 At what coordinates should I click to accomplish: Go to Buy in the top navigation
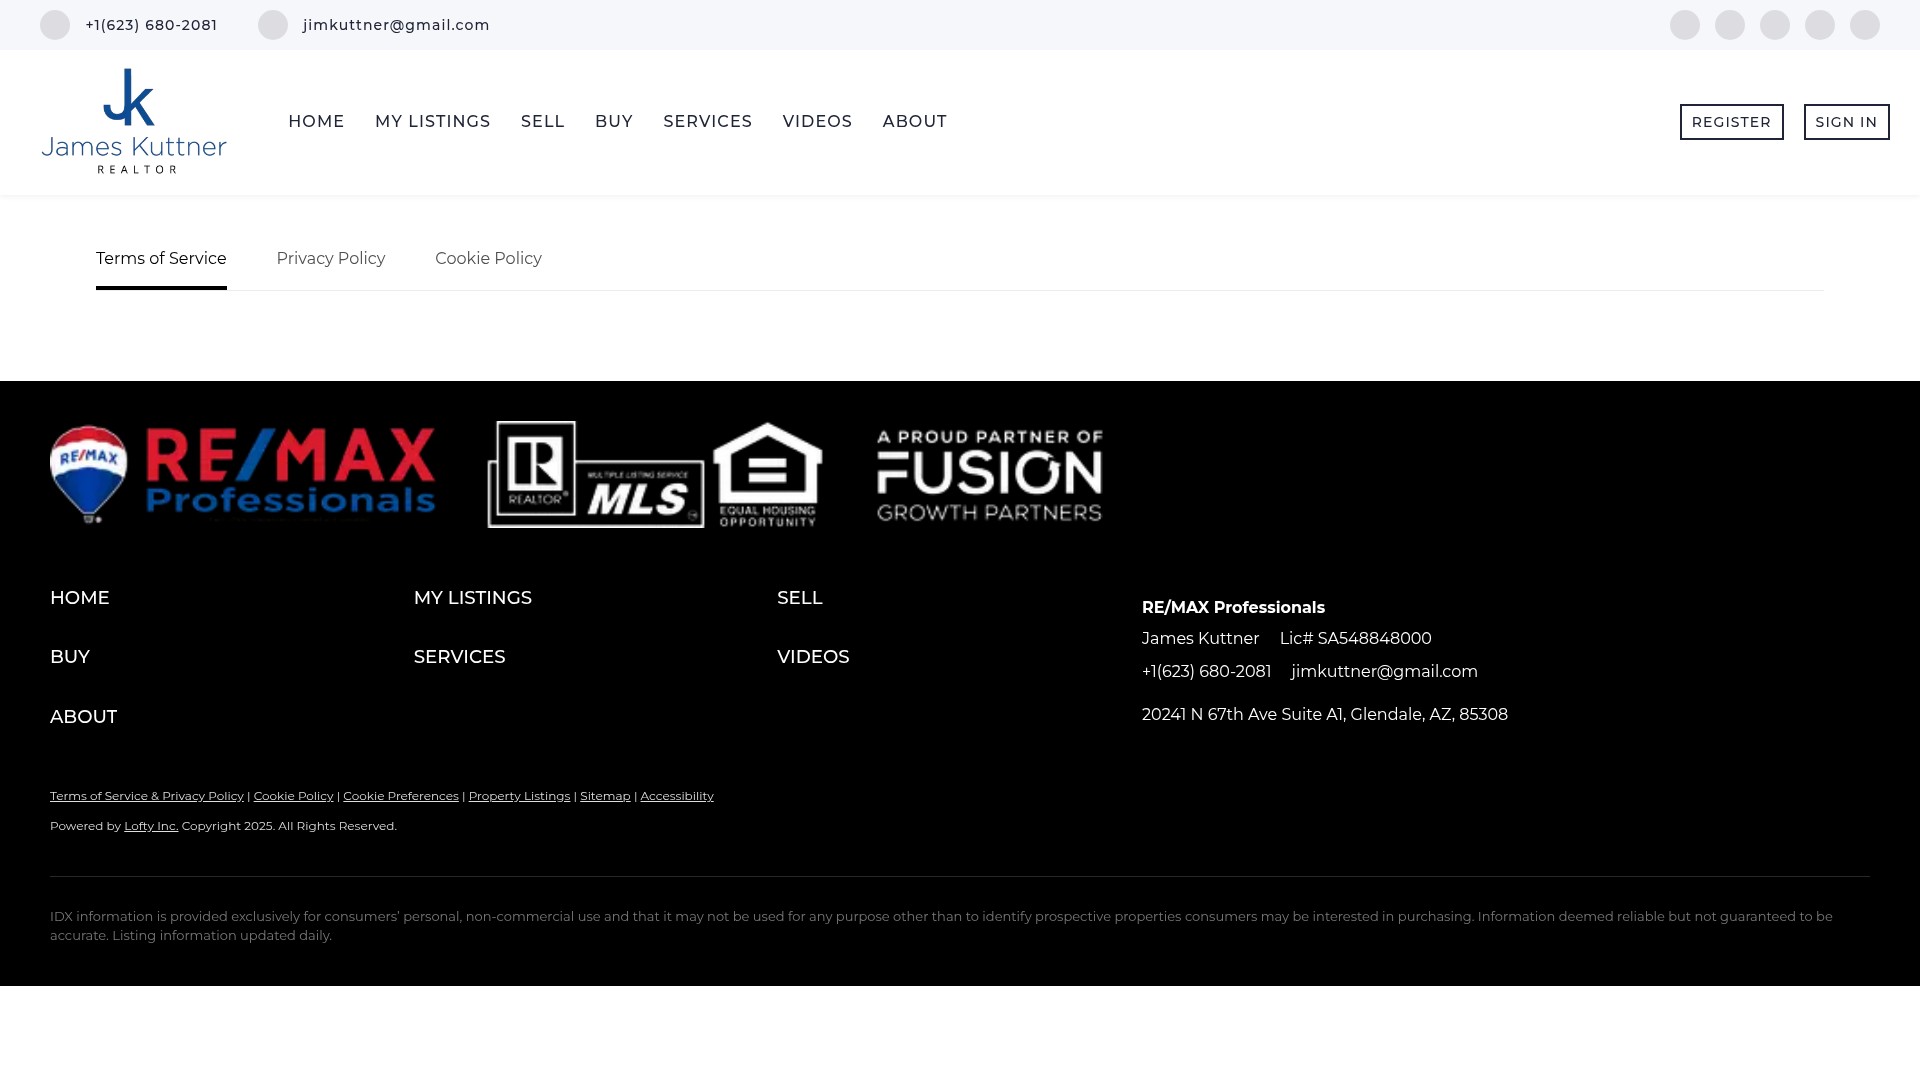[614, 122]
